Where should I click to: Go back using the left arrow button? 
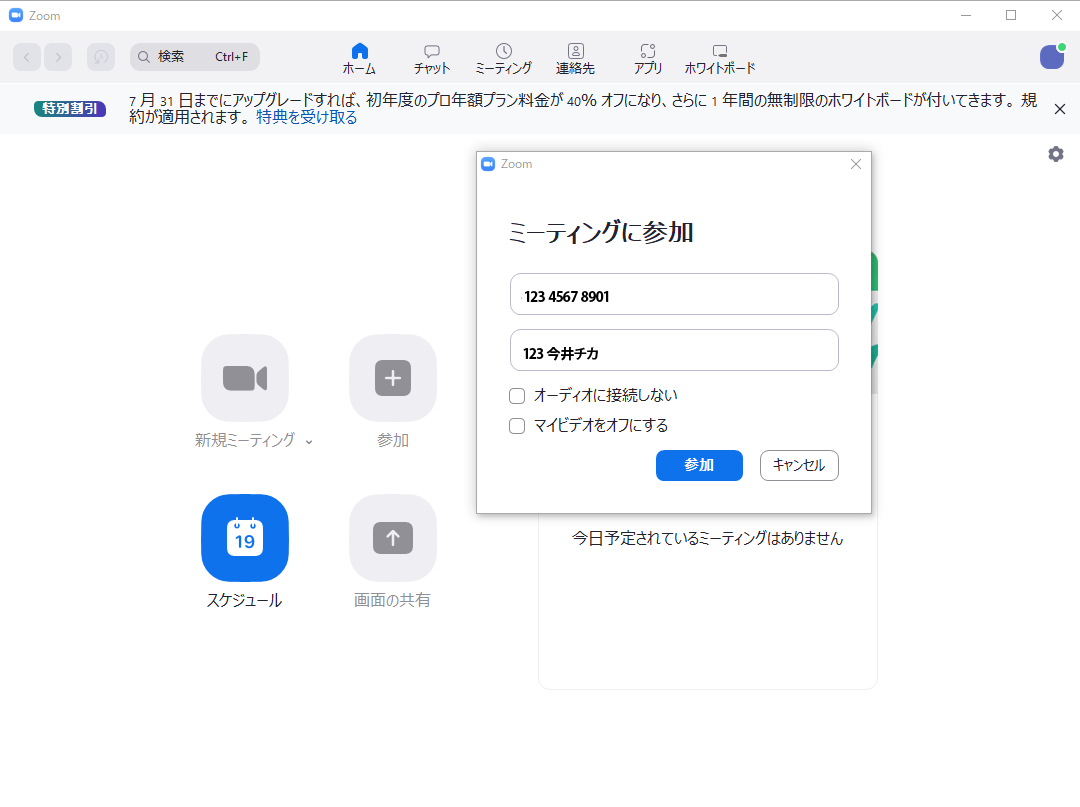click(x=27, y=57)
